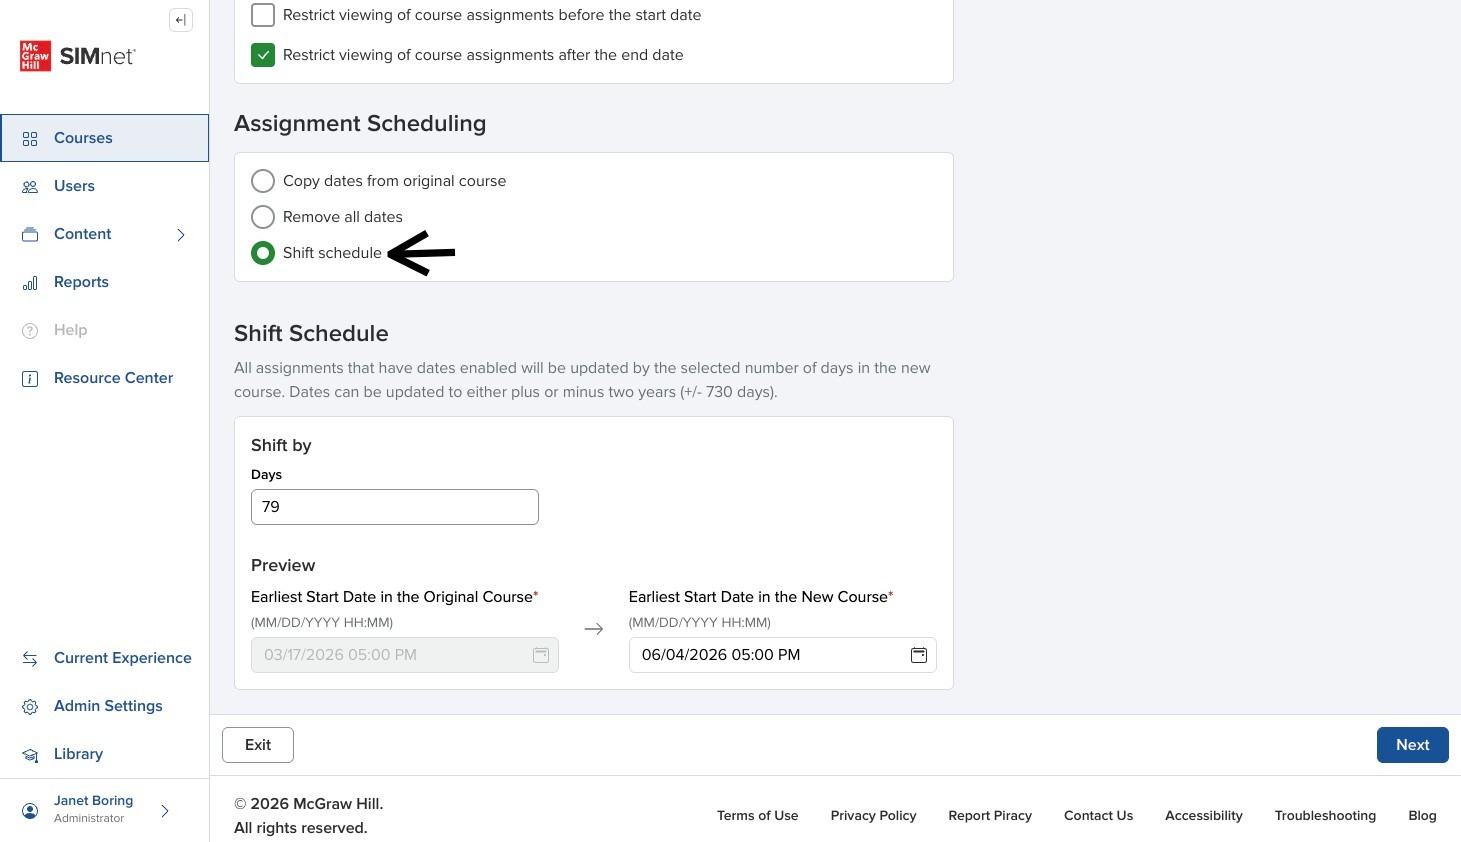This screenshot has height=842, width=1461.
Task: Select the Remove all dates option
Action: [x=263, y=217]
